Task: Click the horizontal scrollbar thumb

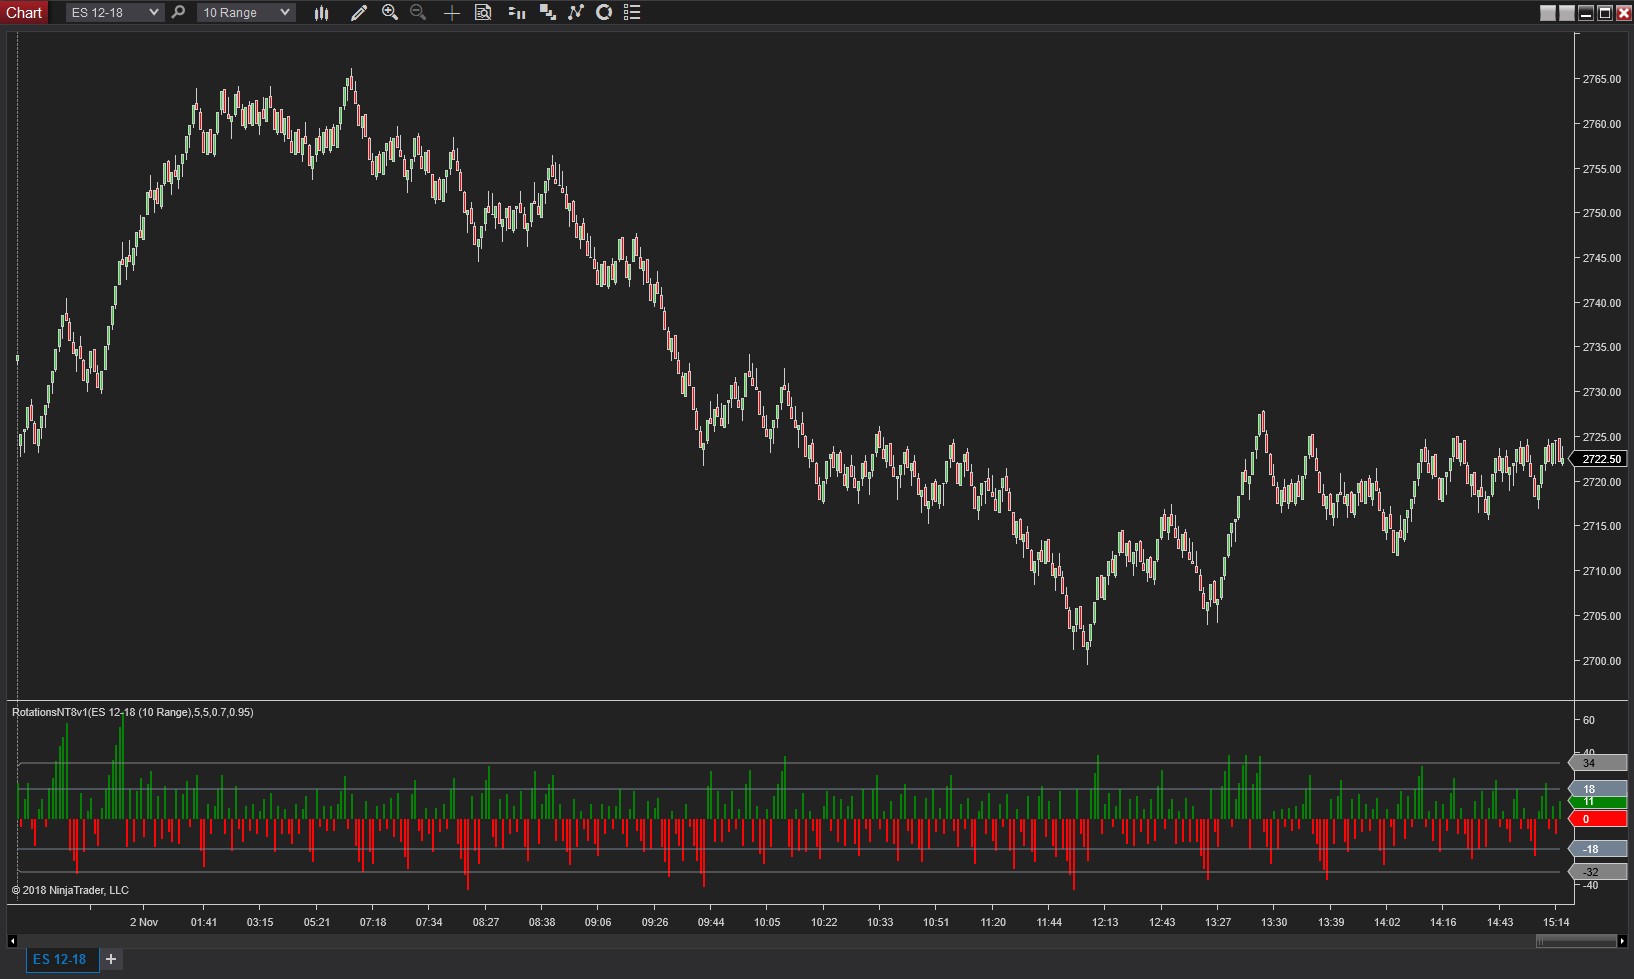Action: [1576, 941]
